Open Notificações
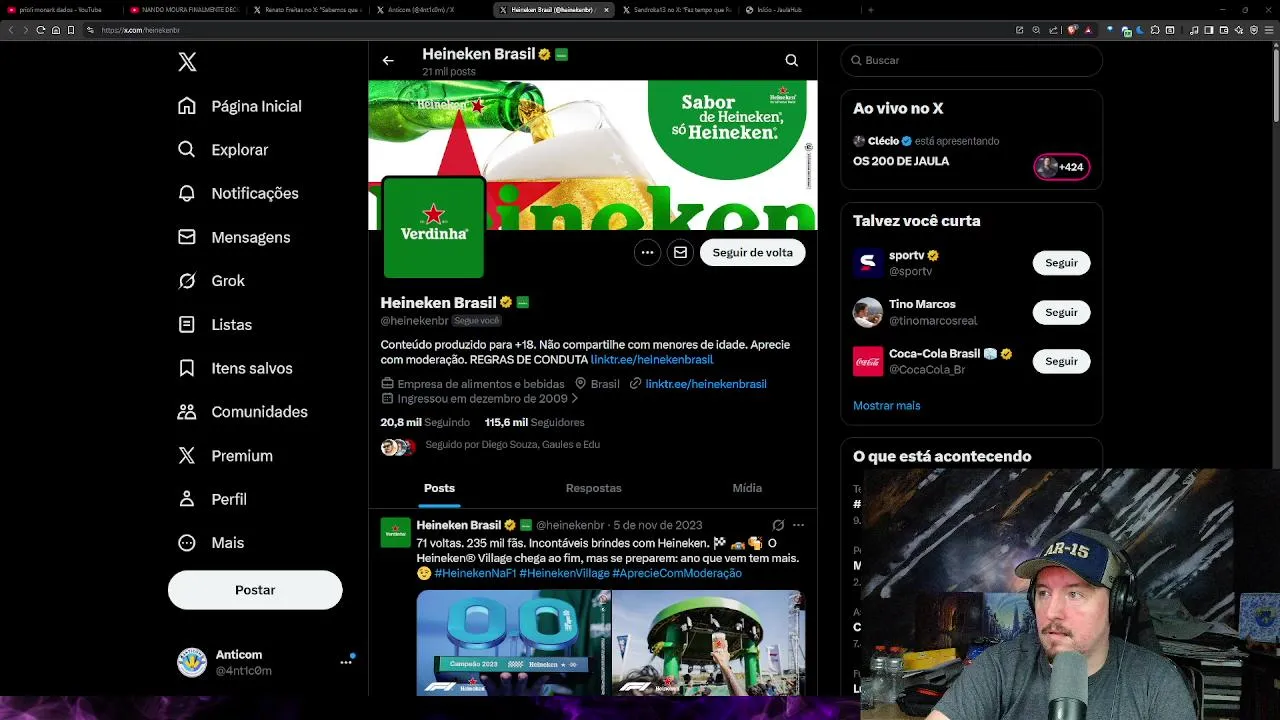 (238, 193)
